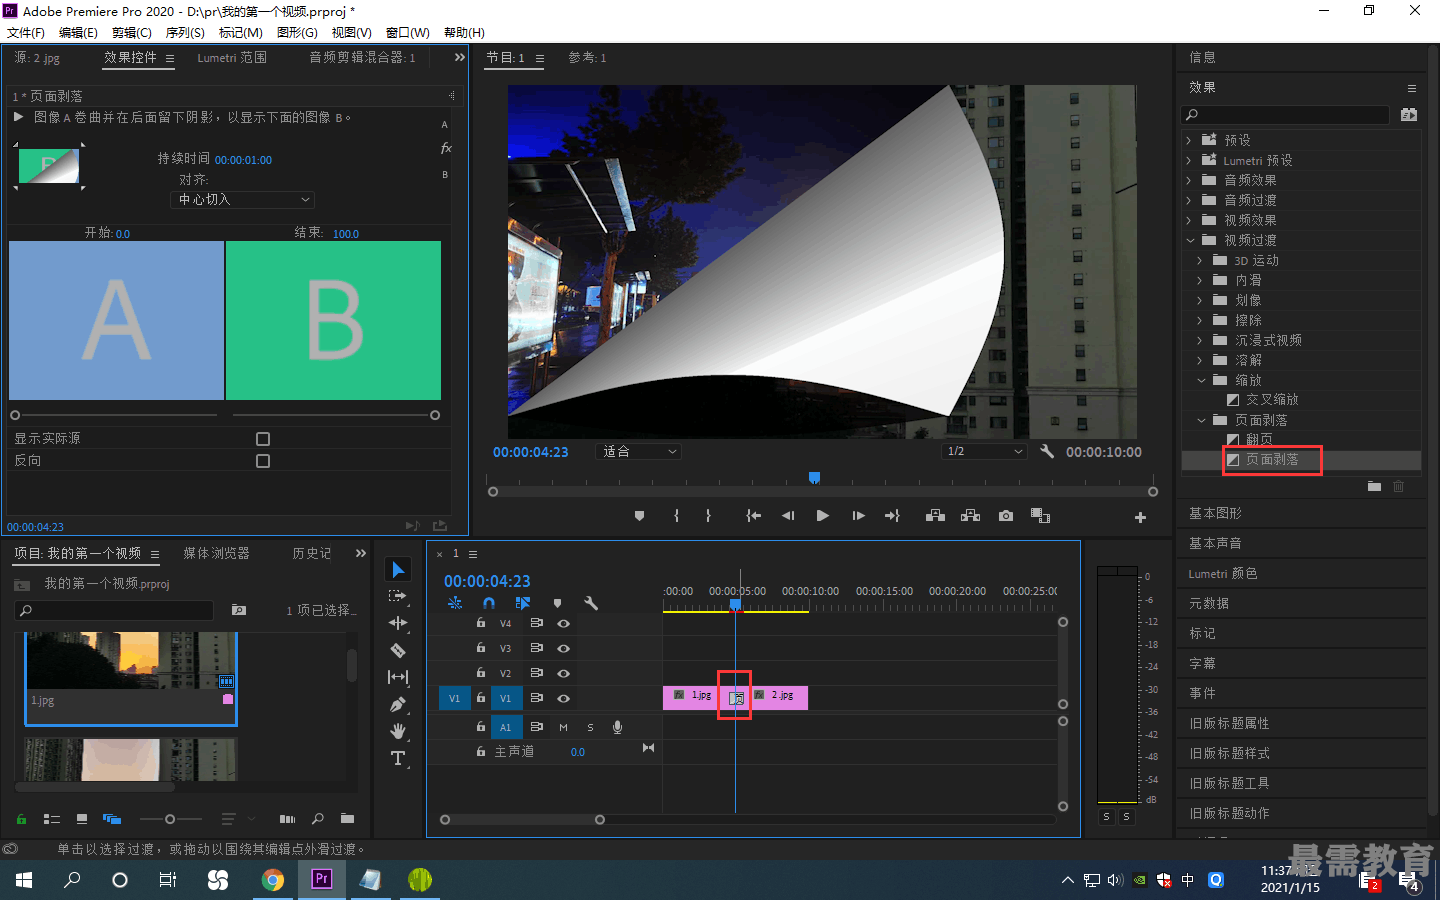This screenshot has width=1440, height=900.
Task: Expand the 预设 effects folder
Action: tap(1189, 140)
